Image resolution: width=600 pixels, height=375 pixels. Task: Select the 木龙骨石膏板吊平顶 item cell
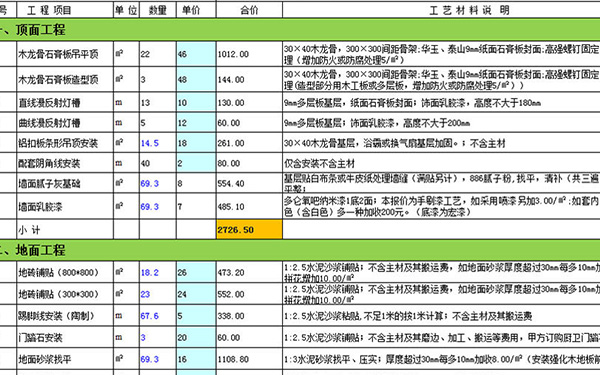pyautogui.click(x=65, y=54)
